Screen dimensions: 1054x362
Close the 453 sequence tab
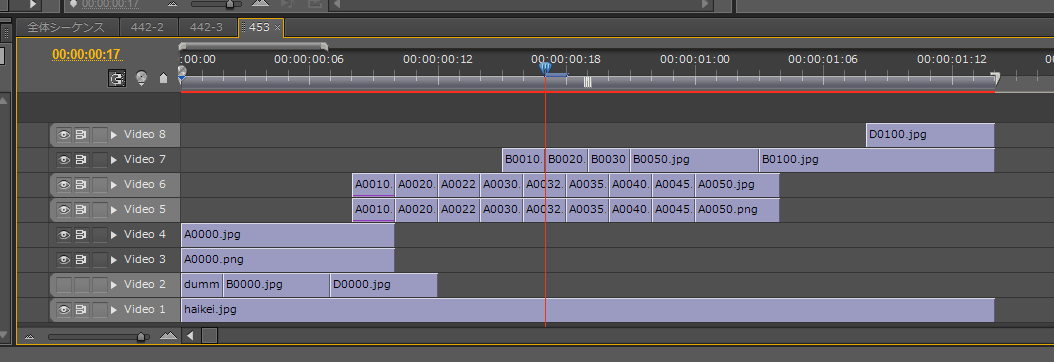tap(277, 28)
